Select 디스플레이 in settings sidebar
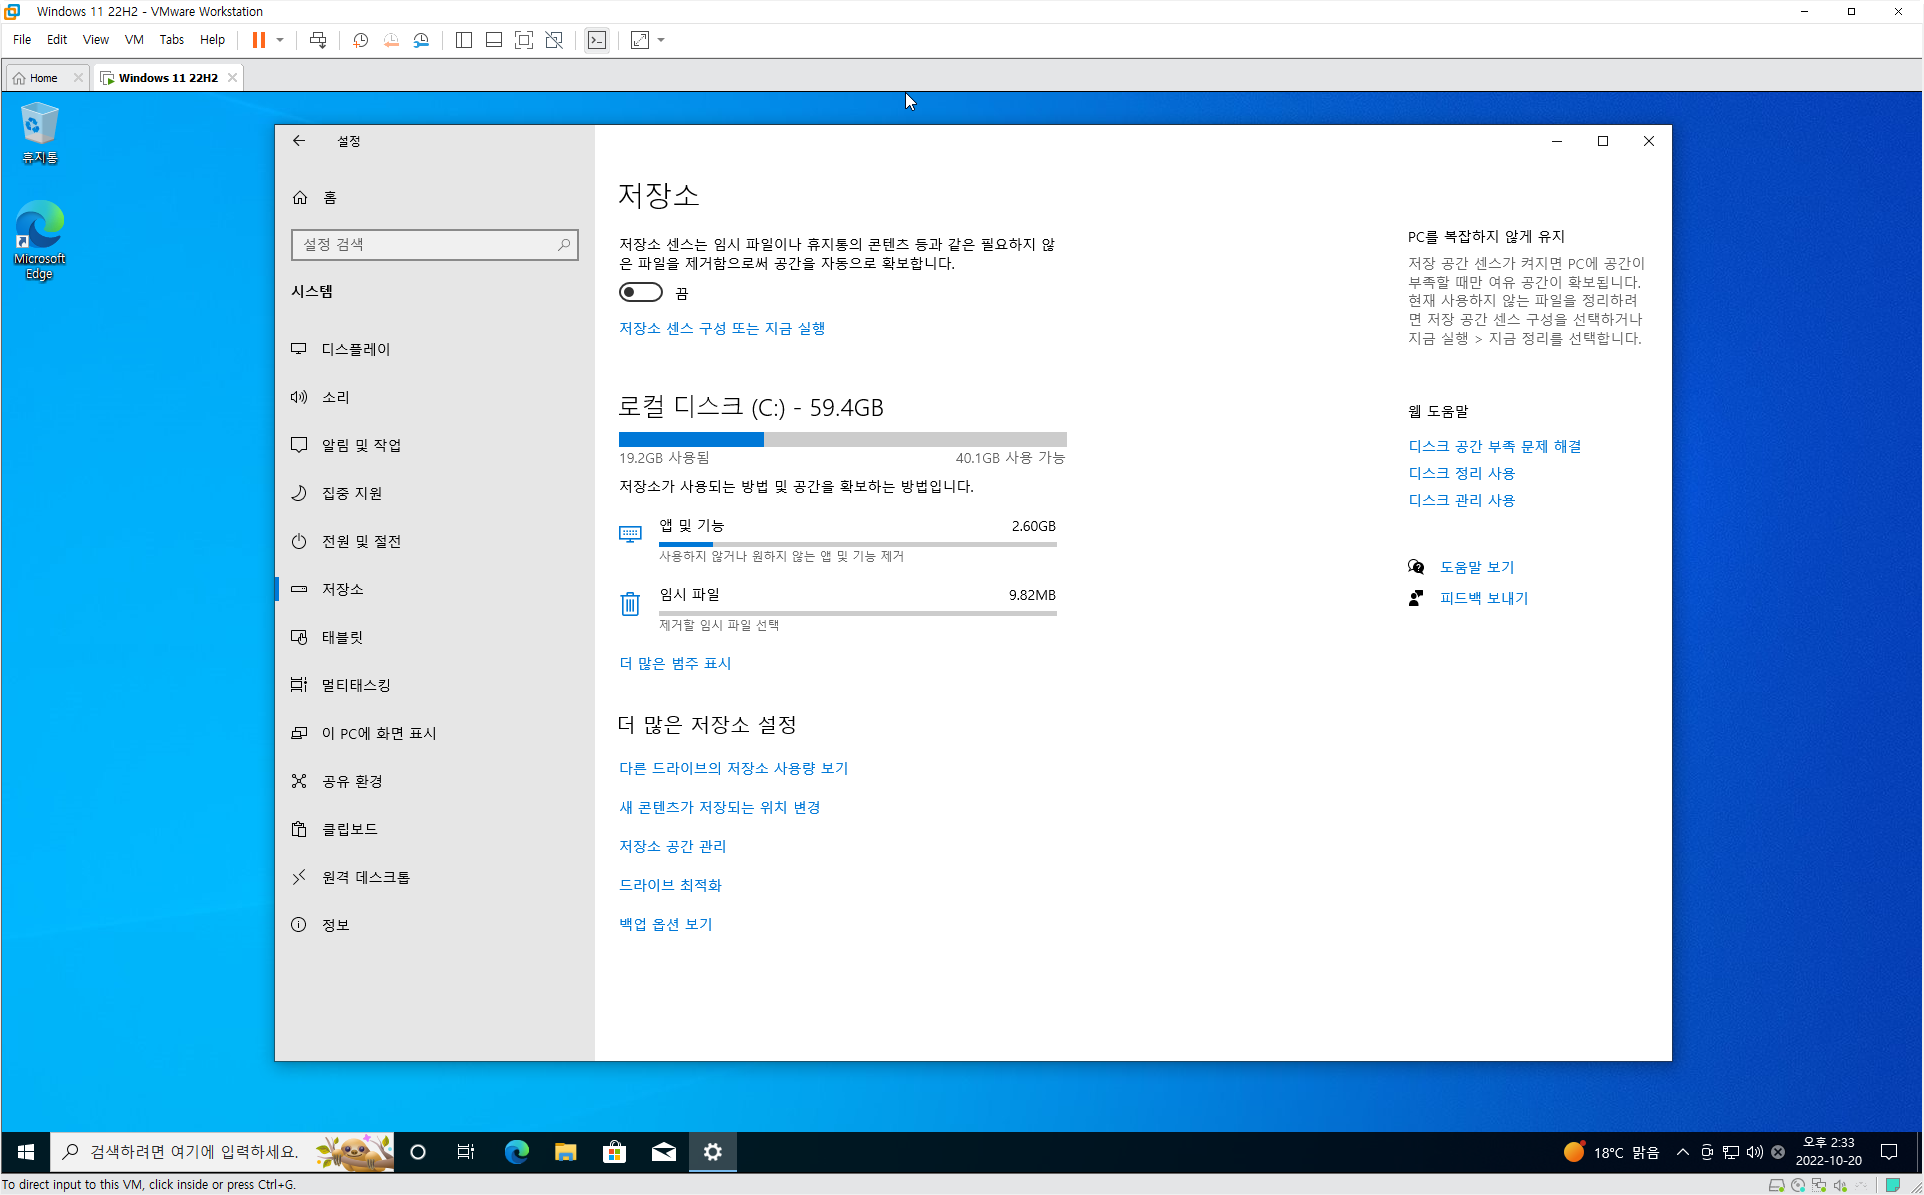This screenshot has height=1195, width=1924. [x=356, y=349]
